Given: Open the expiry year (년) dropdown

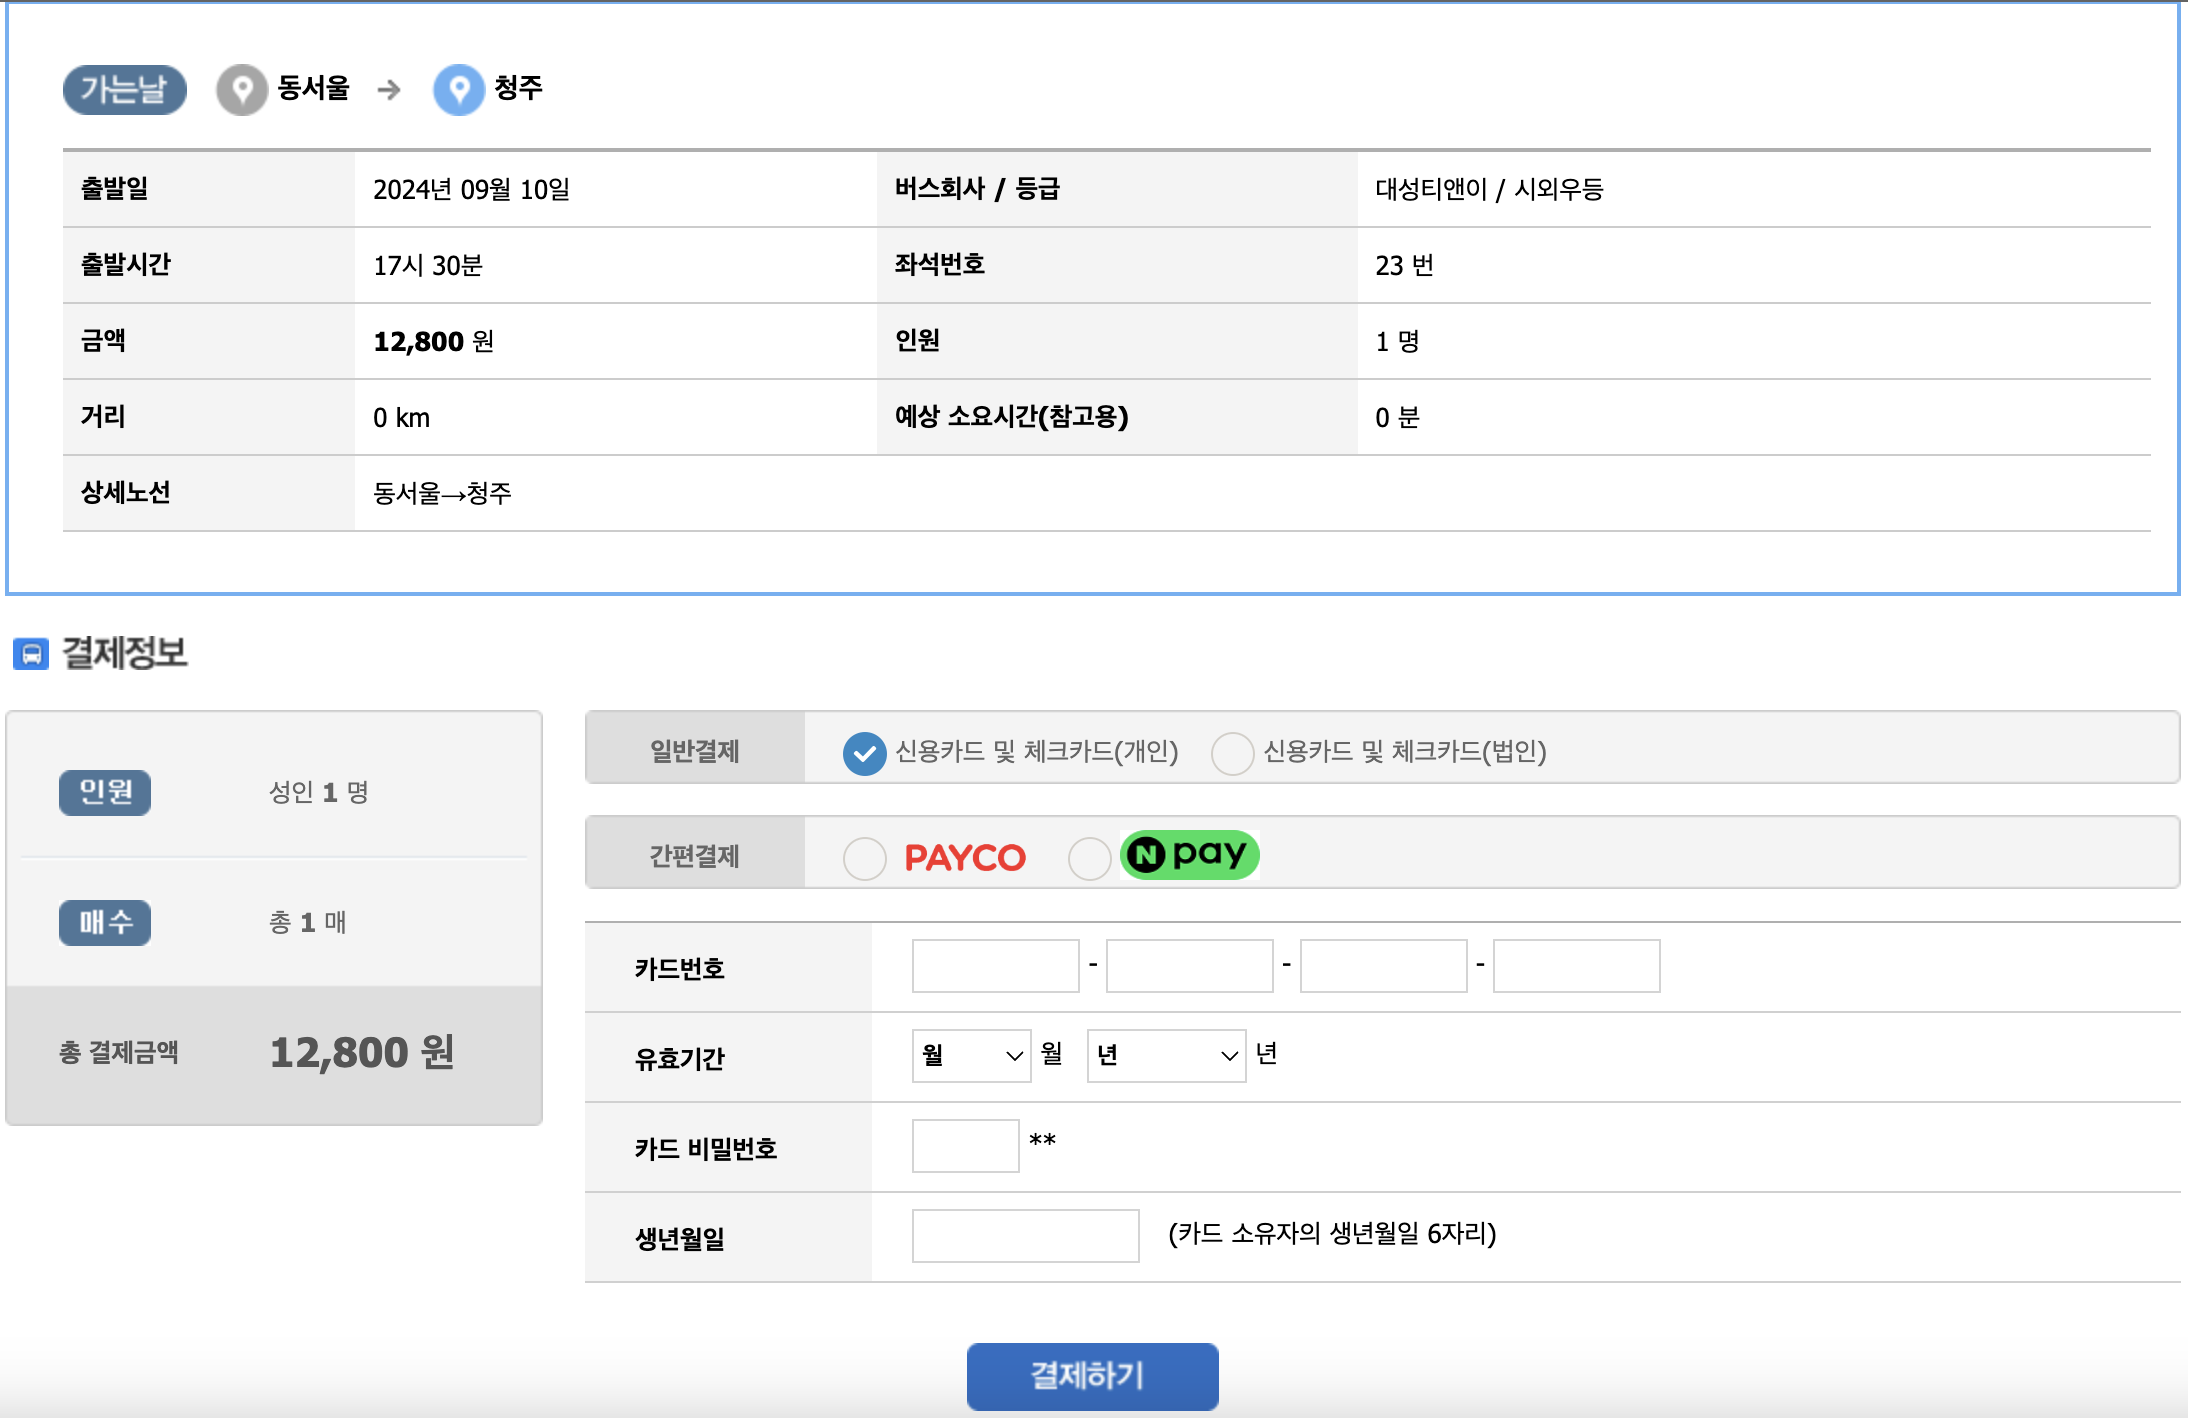Looking at the screenshot, I should point(1166,1056).
